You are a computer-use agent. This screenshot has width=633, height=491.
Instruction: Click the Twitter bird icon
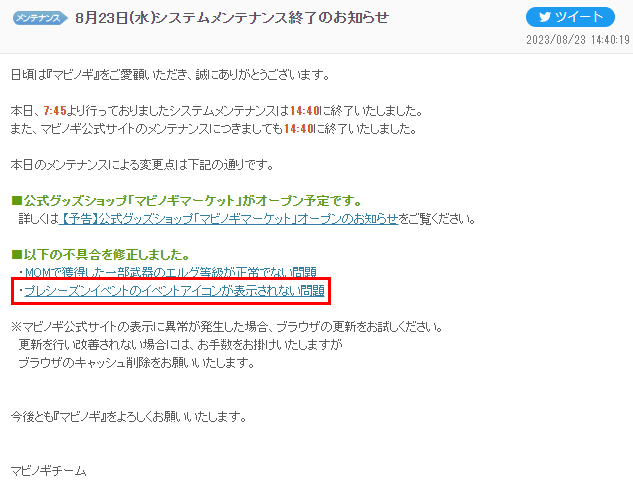pyautogui.click(x=545, y=17)
